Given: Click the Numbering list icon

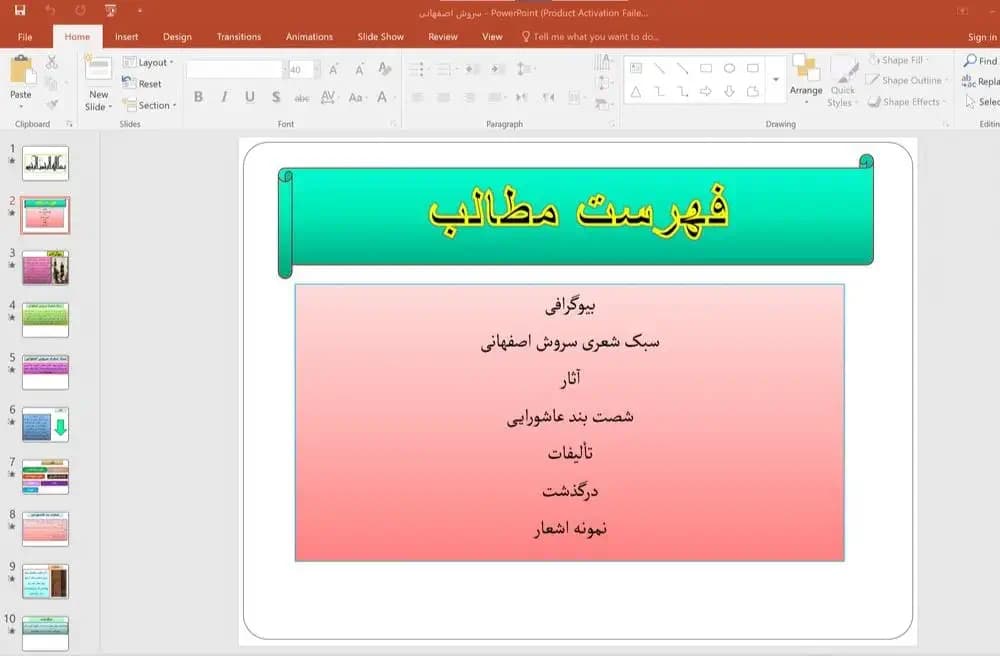Looking at the screenshot, I should 445,69.
